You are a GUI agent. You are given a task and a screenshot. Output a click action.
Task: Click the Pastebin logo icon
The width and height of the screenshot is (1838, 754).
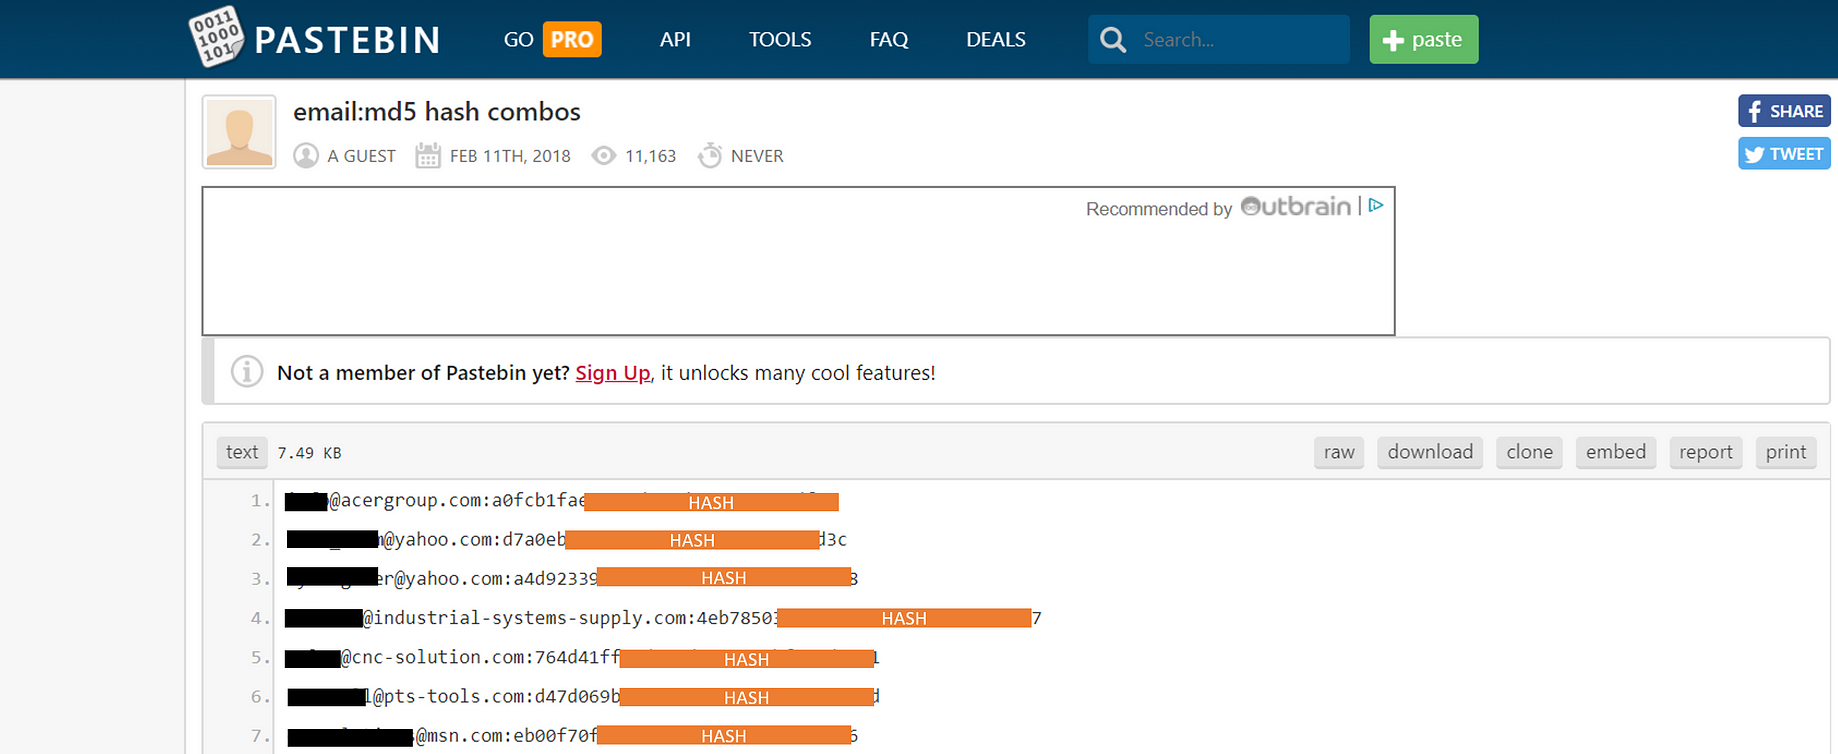tap(216, 37)
